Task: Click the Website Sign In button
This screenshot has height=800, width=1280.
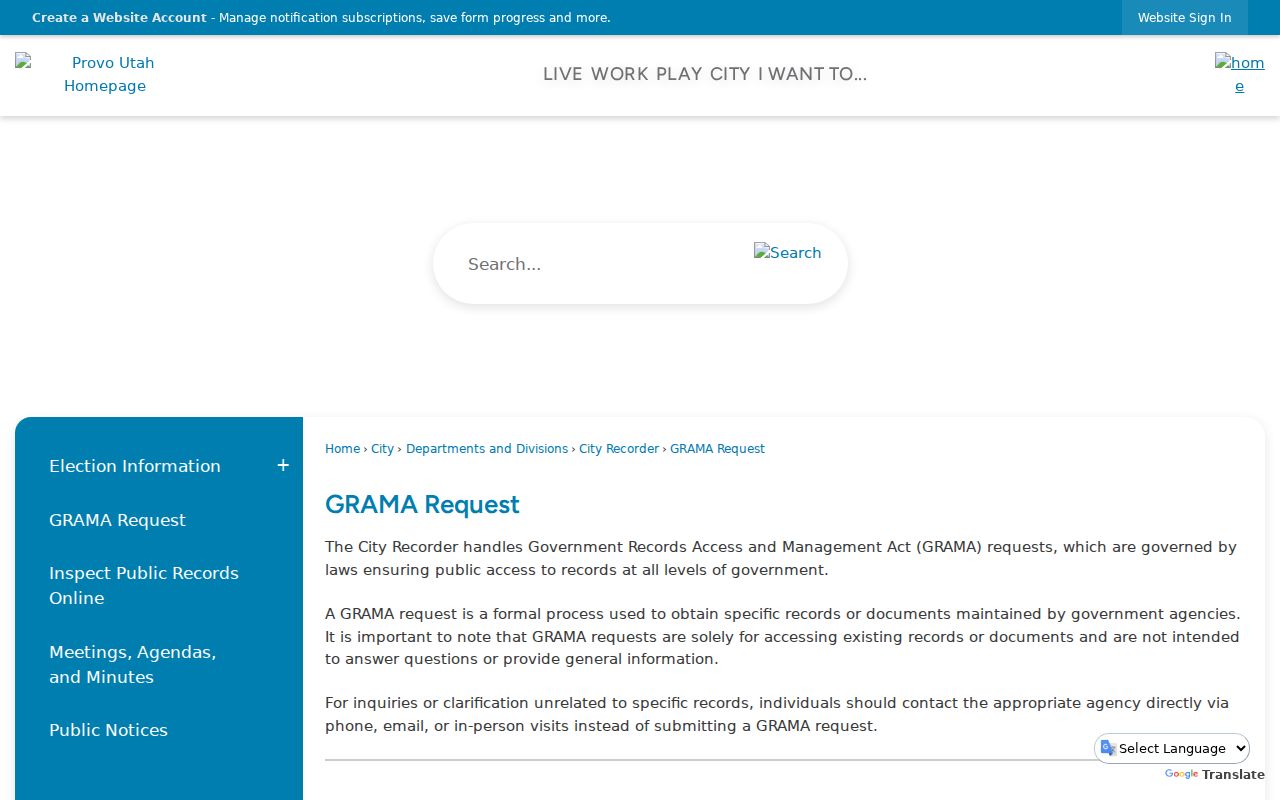Action: pos(1184,18)
